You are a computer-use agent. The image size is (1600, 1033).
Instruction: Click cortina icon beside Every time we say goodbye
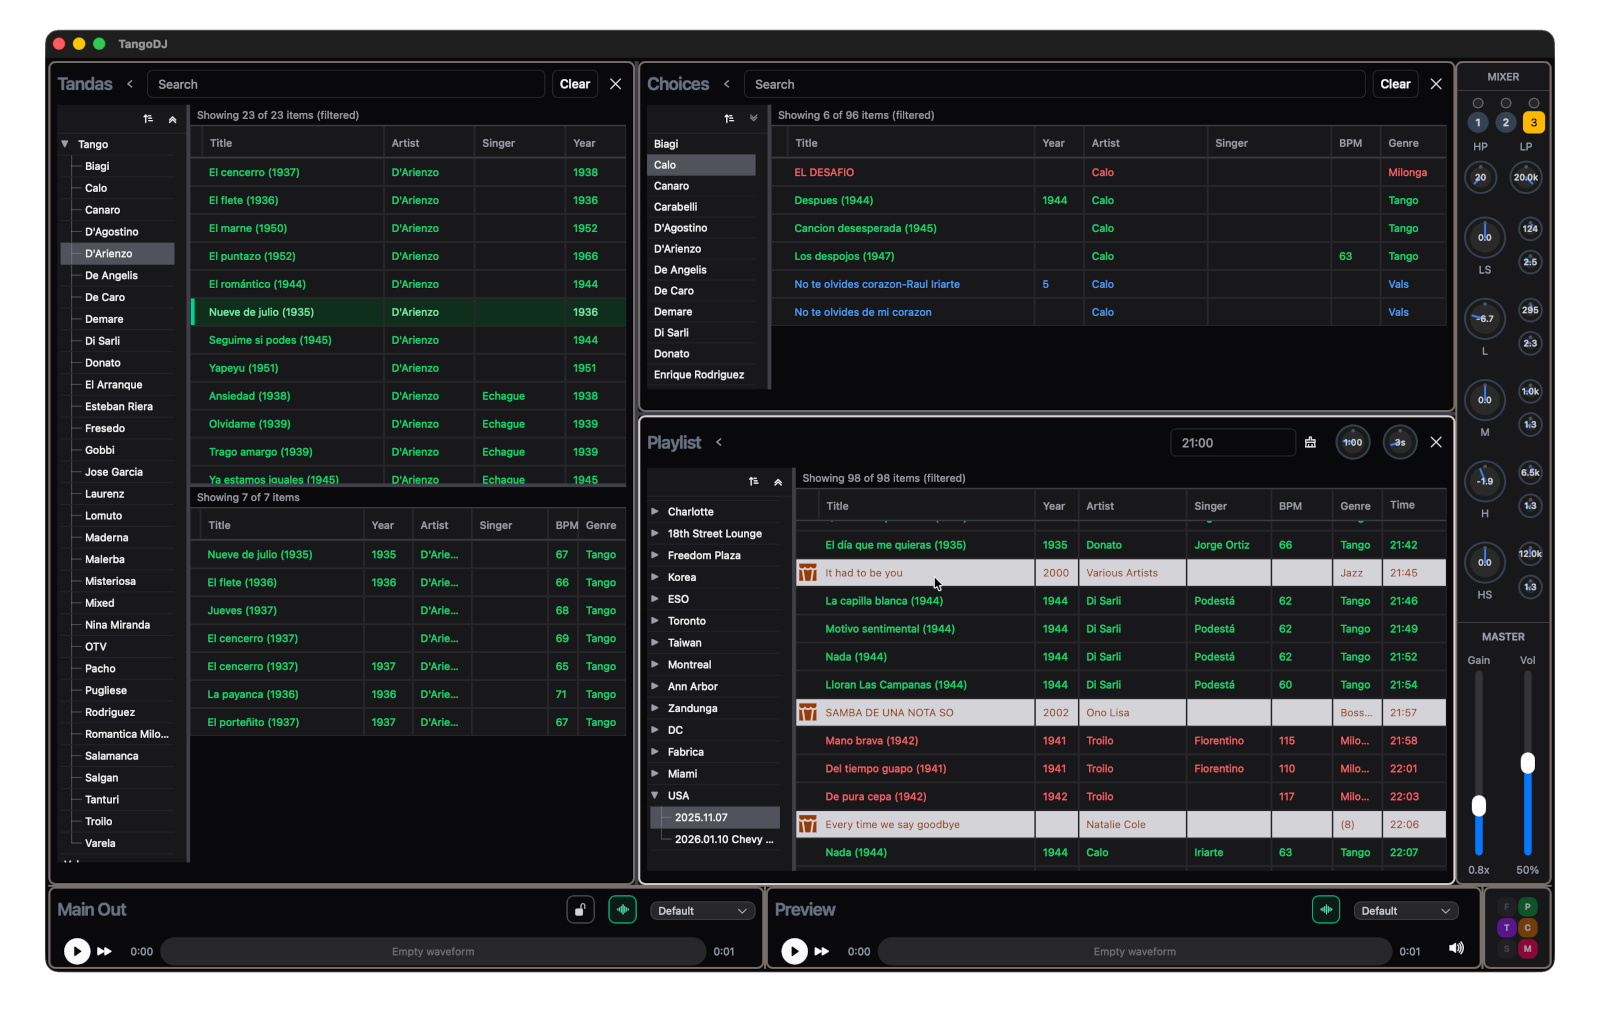(807, 825)
